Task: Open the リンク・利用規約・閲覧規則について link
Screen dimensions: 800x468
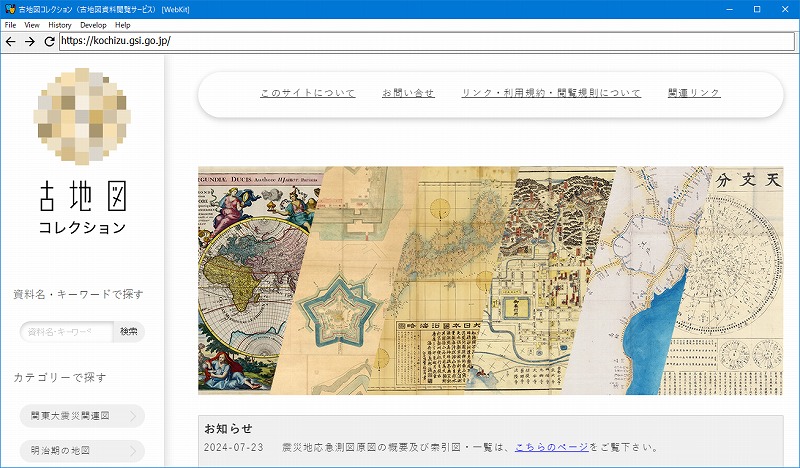Action: click(x=551, y=93)
